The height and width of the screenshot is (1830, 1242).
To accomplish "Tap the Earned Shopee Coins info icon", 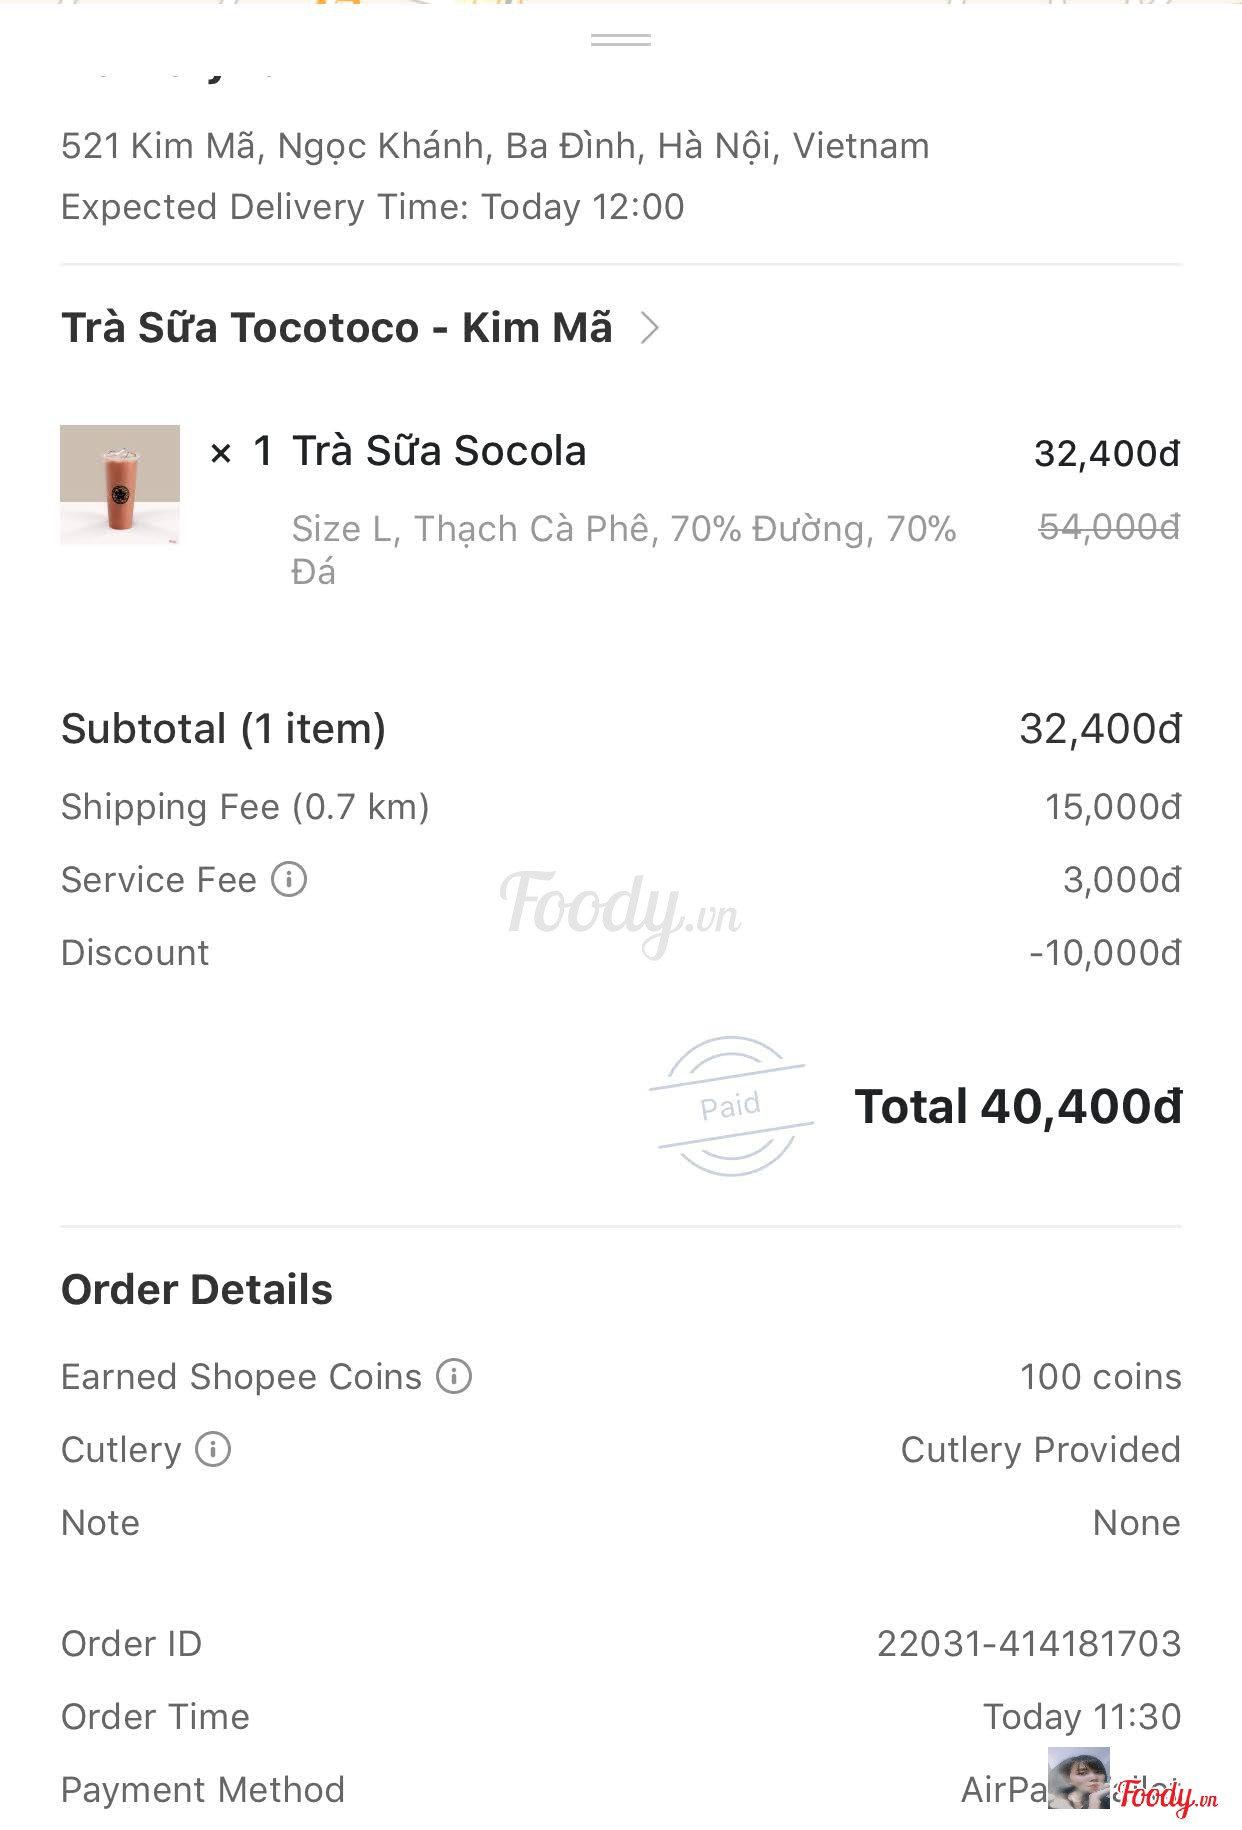I will pyautogui.click(x=454, y=1376).
